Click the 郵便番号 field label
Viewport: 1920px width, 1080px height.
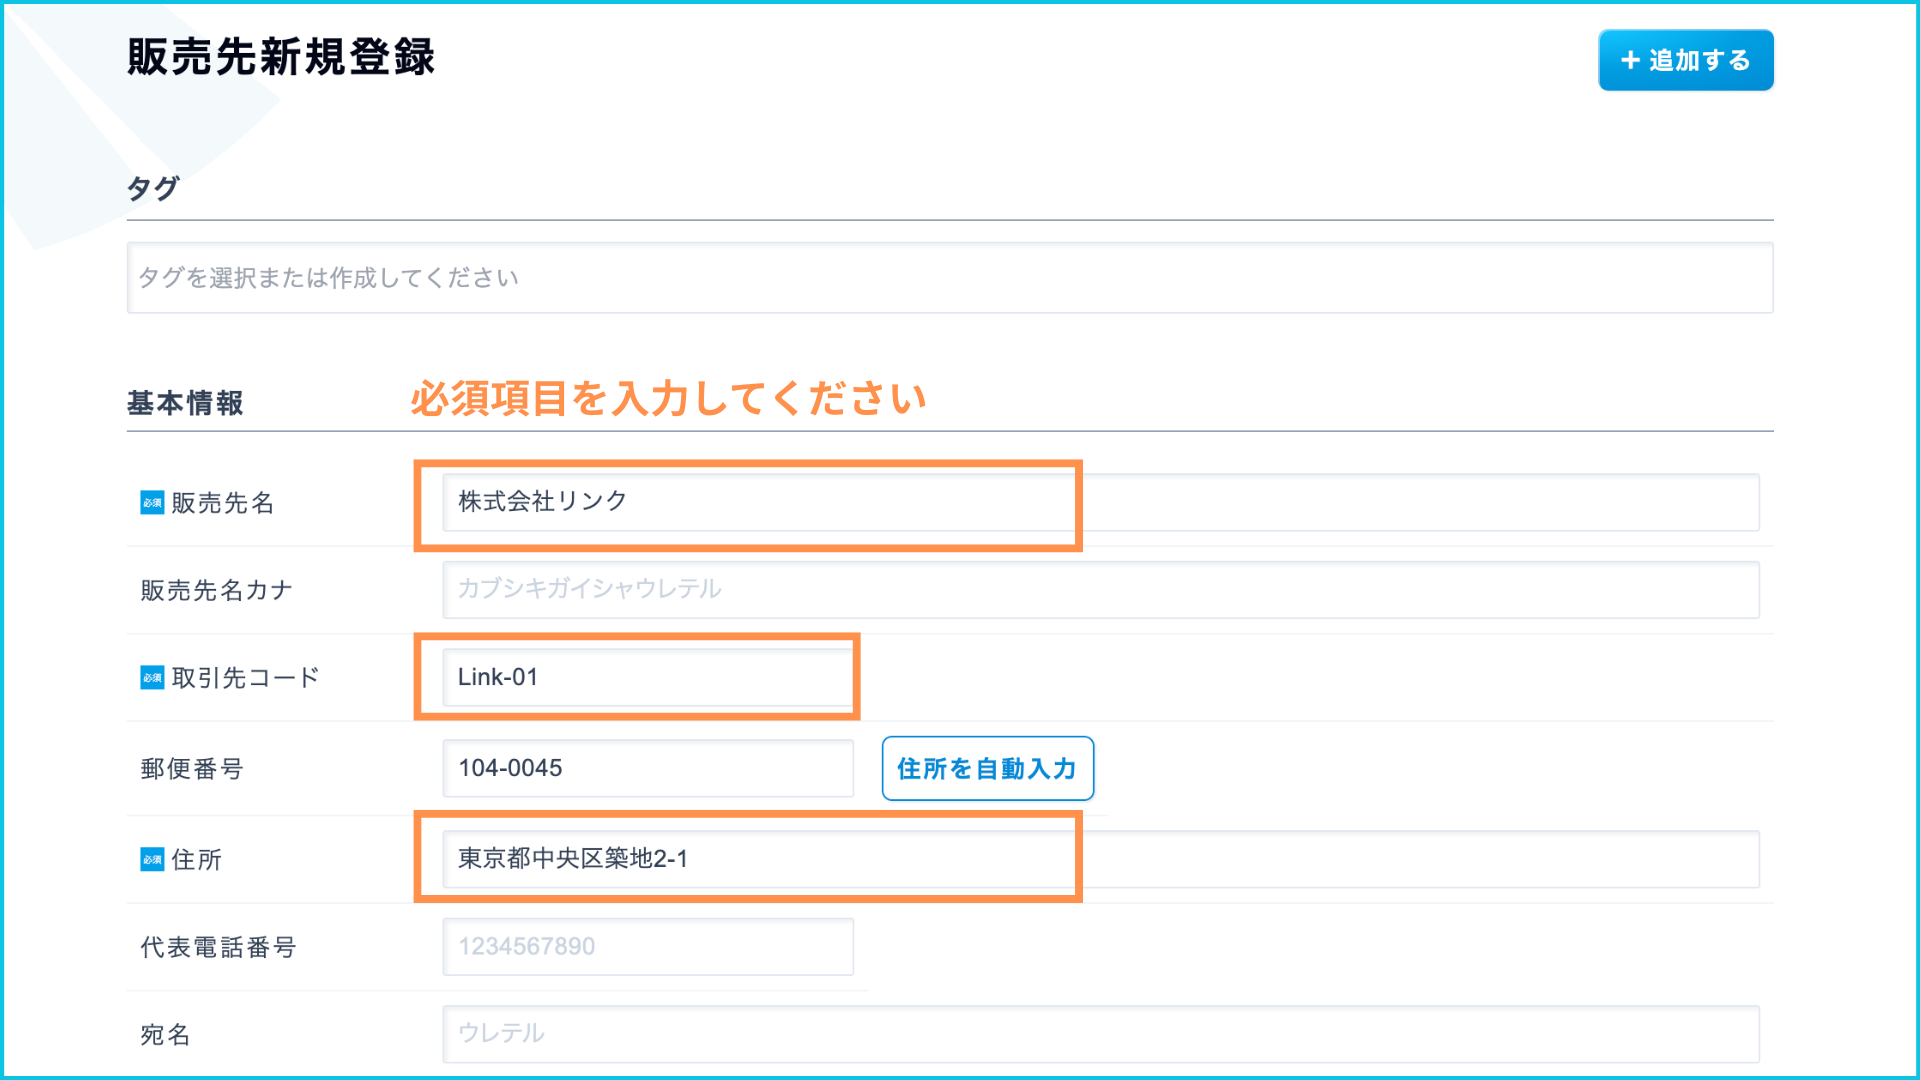192,769
